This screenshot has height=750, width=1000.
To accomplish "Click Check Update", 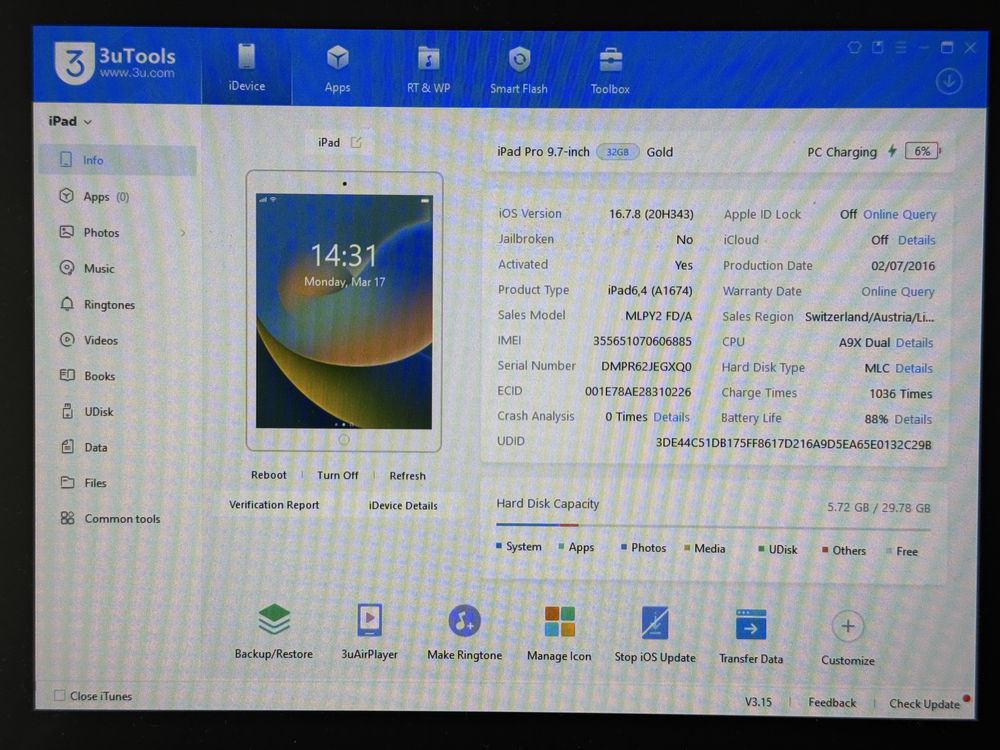I will 924,703.
